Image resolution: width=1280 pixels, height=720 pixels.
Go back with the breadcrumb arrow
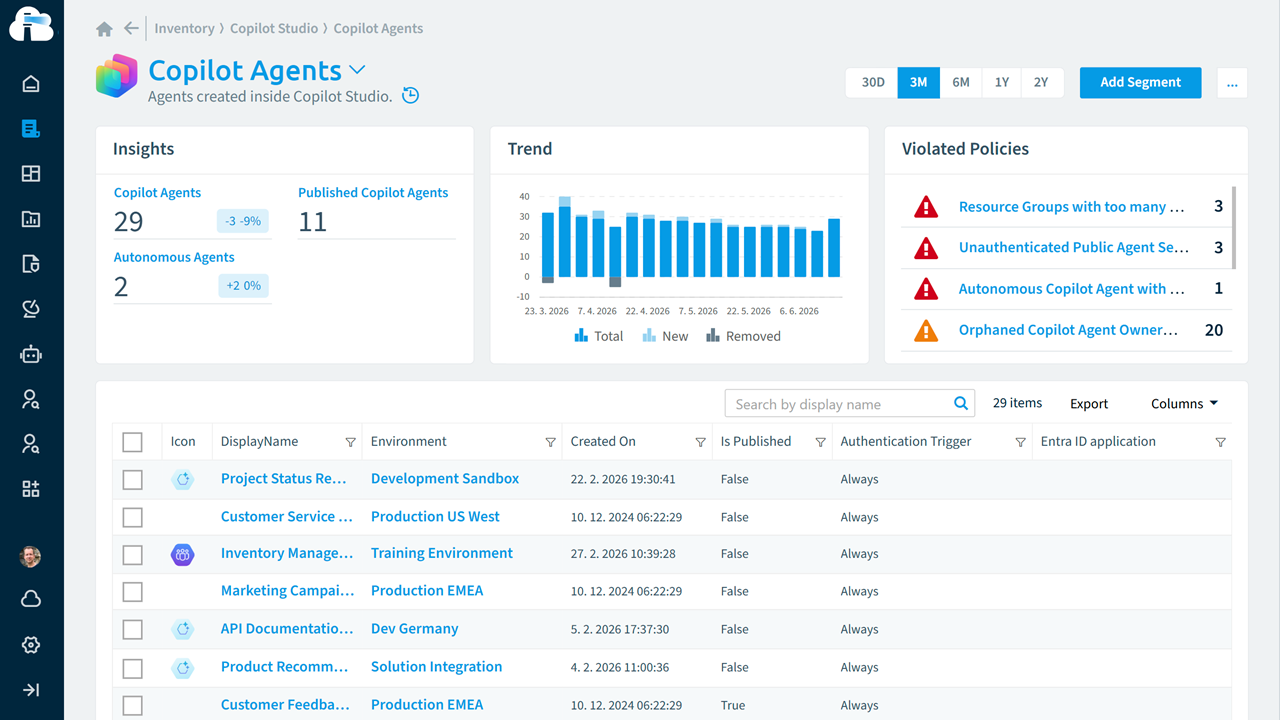[131, 29]
